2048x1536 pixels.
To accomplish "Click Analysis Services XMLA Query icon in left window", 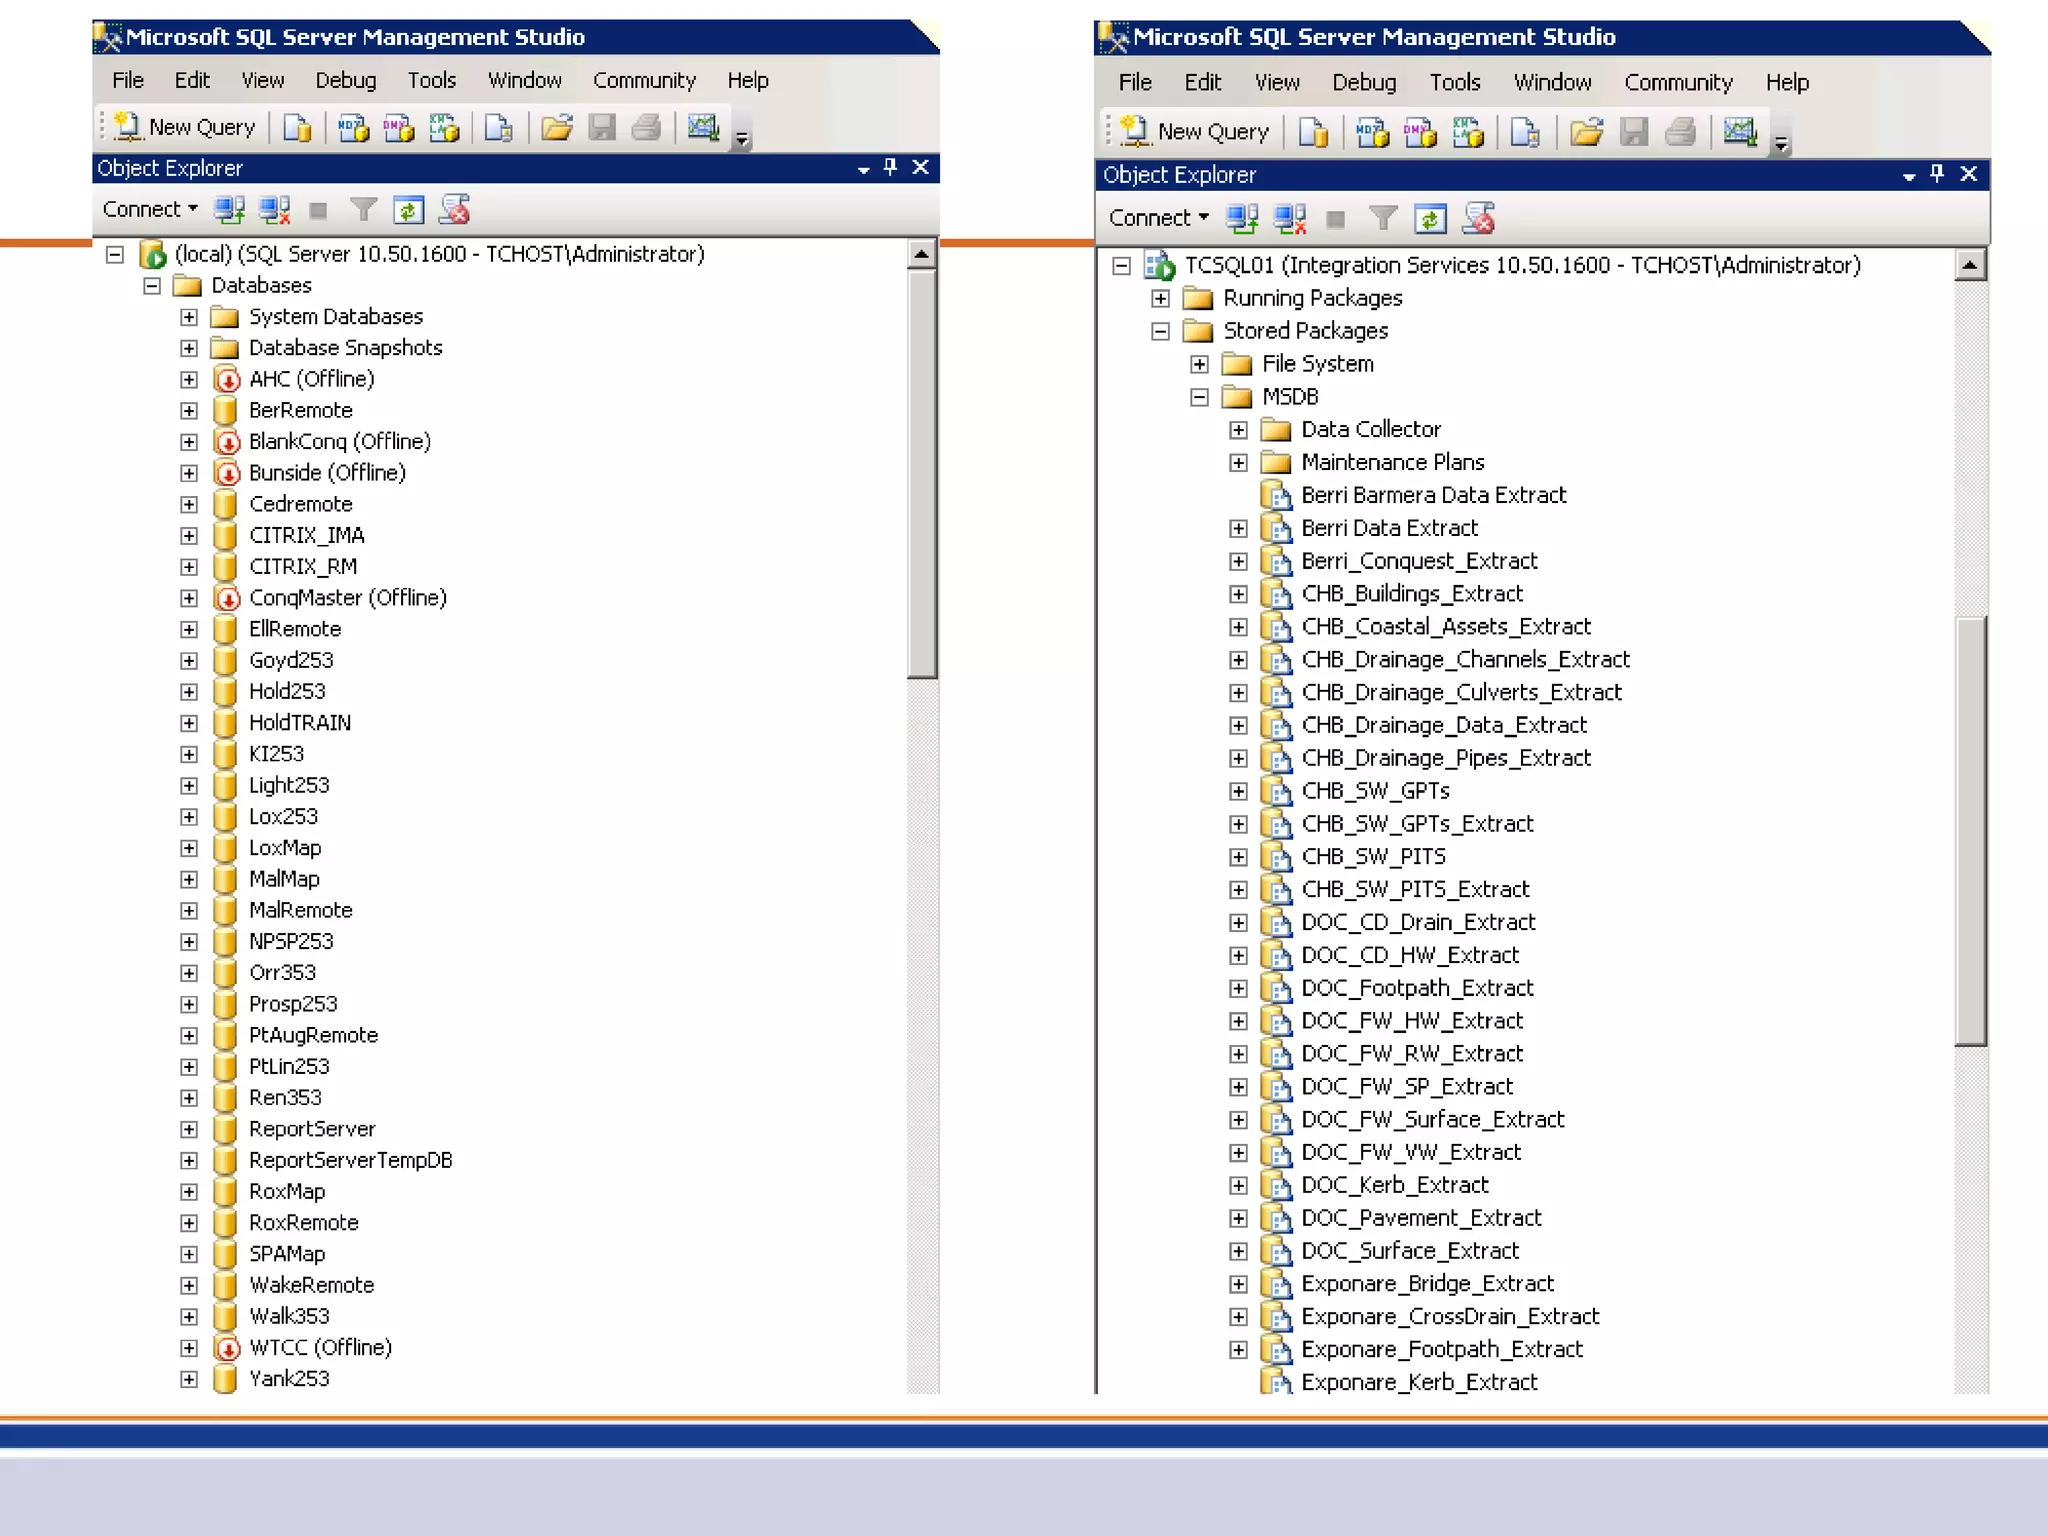I will [444, 127].
